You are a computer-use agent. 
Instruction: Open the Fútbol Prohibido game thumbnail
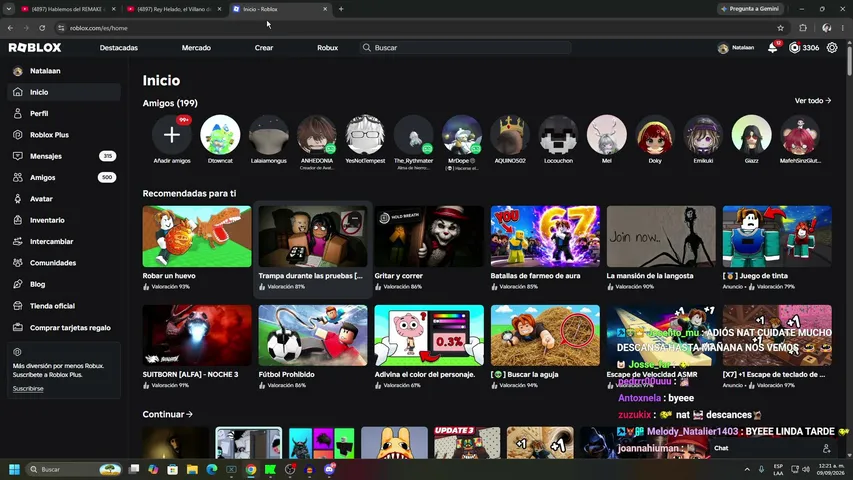pyautogui.click(x=313, y=335)
